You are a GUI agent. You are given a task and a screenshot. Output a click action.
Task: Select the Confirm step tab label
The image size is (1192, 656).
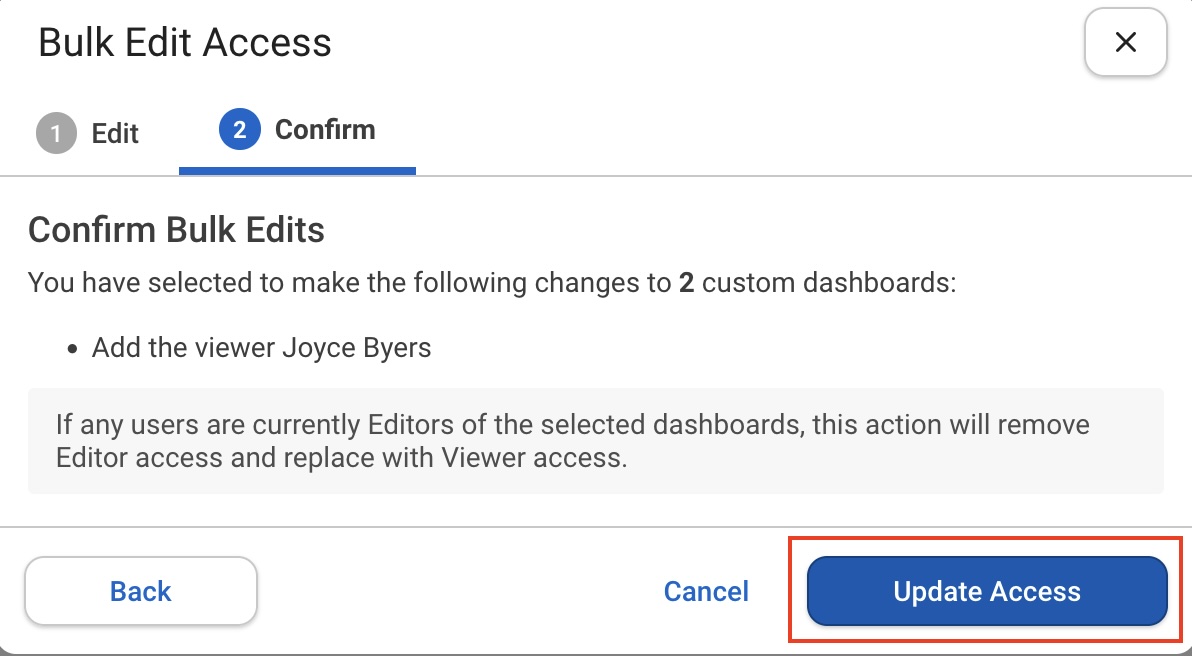[325, 129]
